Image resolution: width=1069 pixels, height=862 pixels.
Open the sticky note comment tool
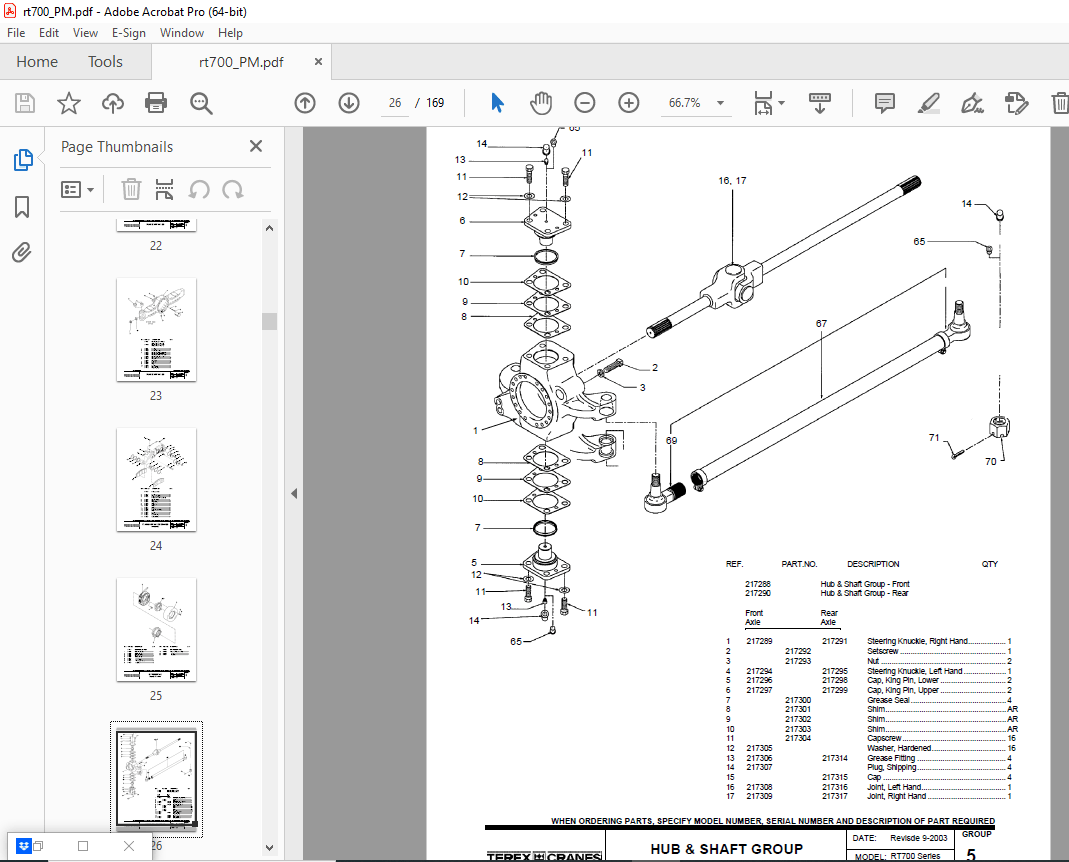(884, 102)
